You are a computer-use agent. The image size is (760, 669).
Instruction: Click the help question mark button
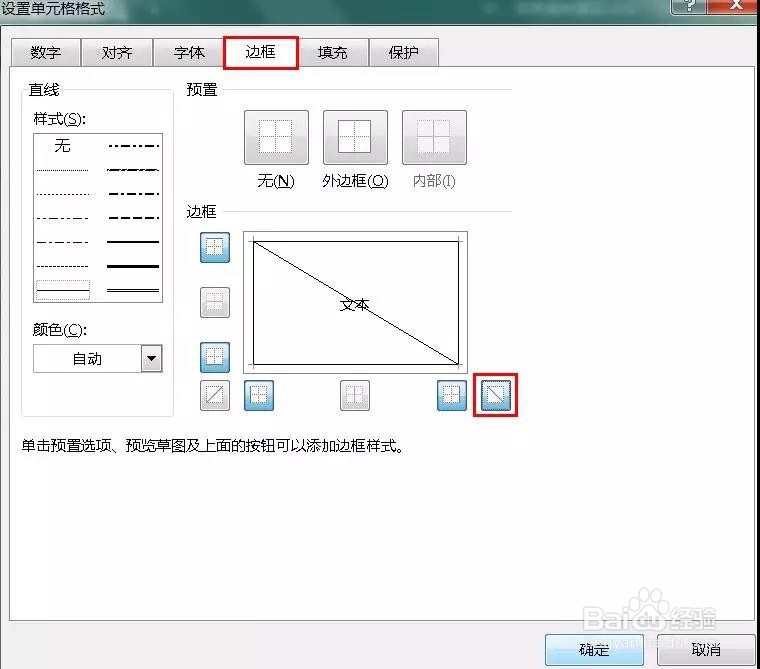point(688,6)
